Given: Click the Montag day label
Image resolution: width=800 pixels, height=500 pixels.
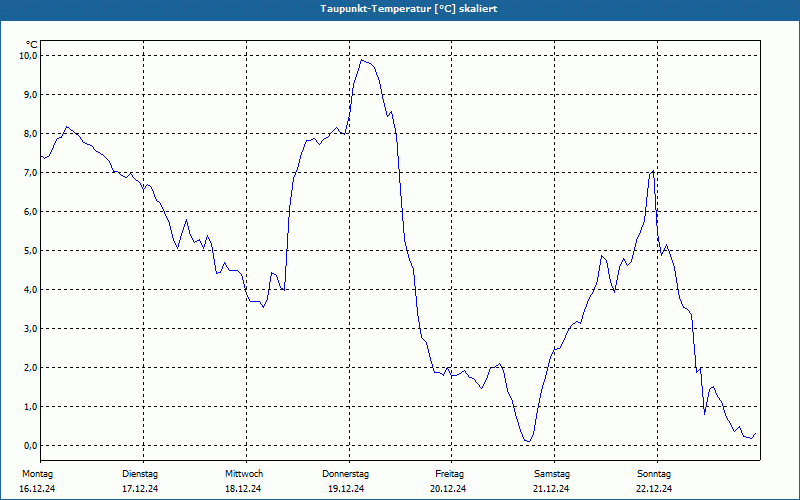Looking at the screenshot, I should [37, 474].
